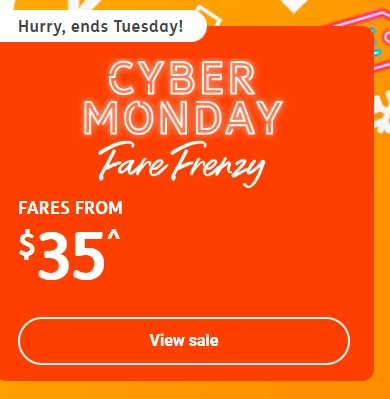Click the FARES FROM label
Image resolution: width=390 pixels, height=399 pixels.
coord(70,208)
